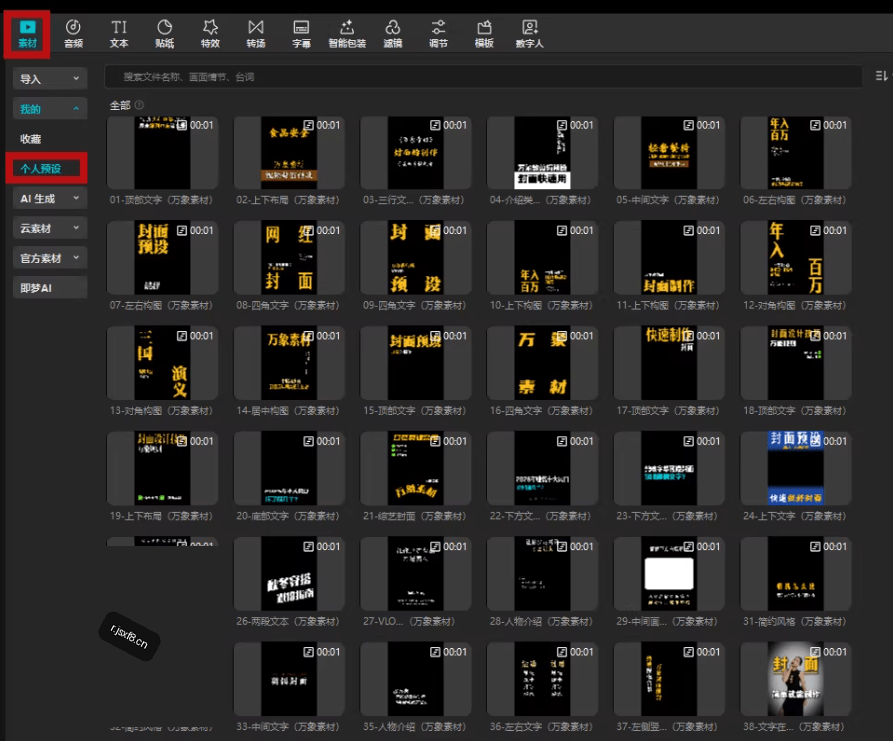Select the 01-顶部文字 preset thumbnail
Image resolution: width=893 pixels, height=741 pixels.
162,153
